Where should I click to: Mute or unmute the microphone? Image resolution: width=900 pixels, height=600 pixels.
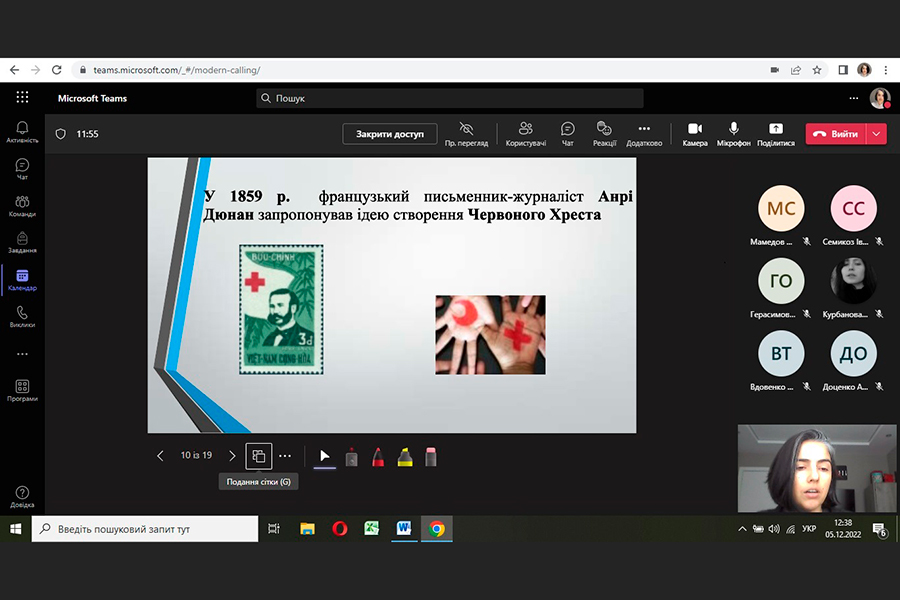(733, 133)
